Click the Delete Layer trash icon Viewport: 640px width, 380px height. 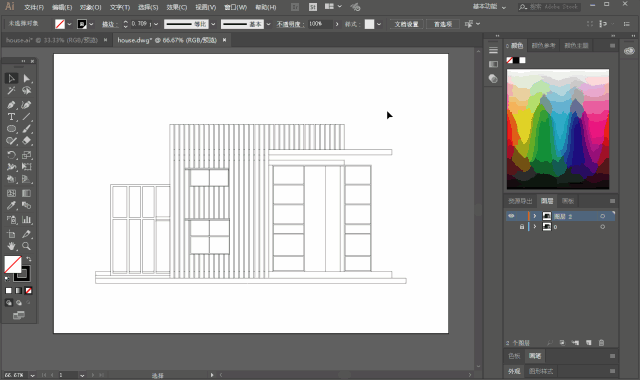pos(601,343)
